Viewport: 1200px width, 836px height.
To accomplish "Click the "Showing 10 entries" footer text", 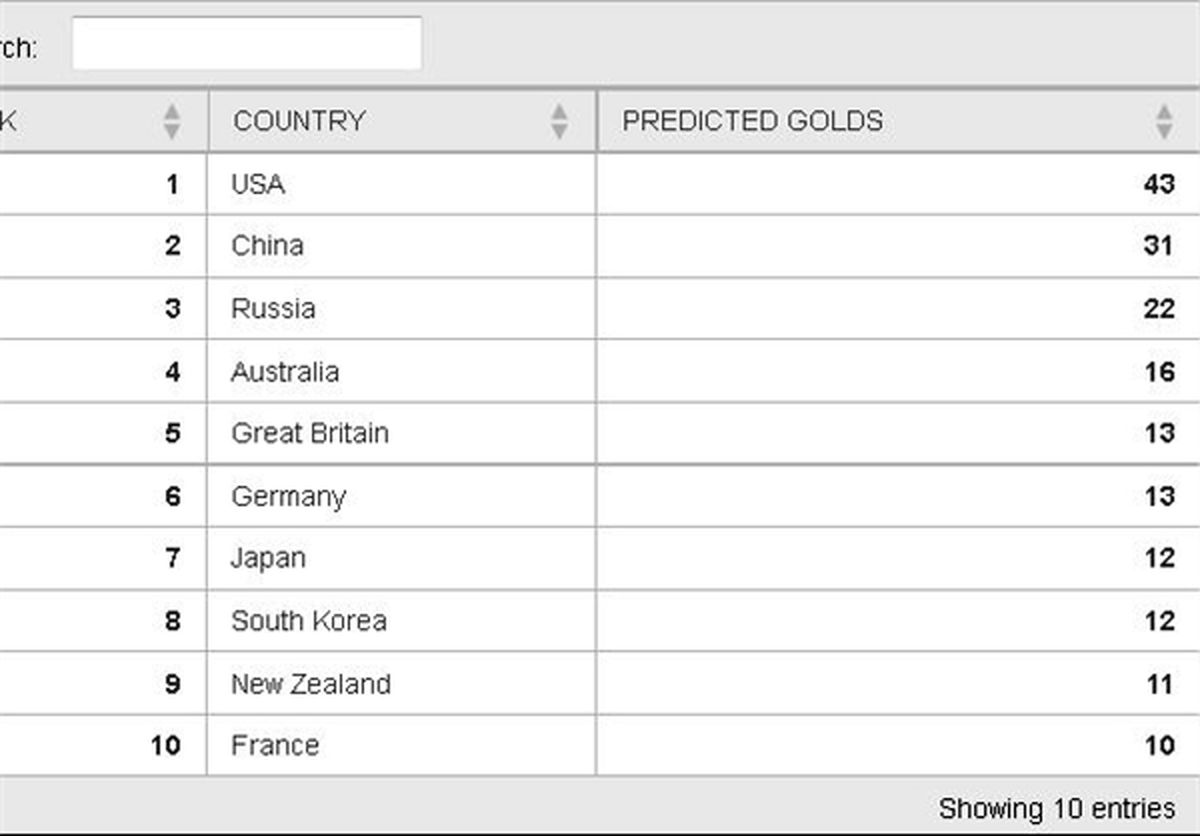I will (1056, 808).
